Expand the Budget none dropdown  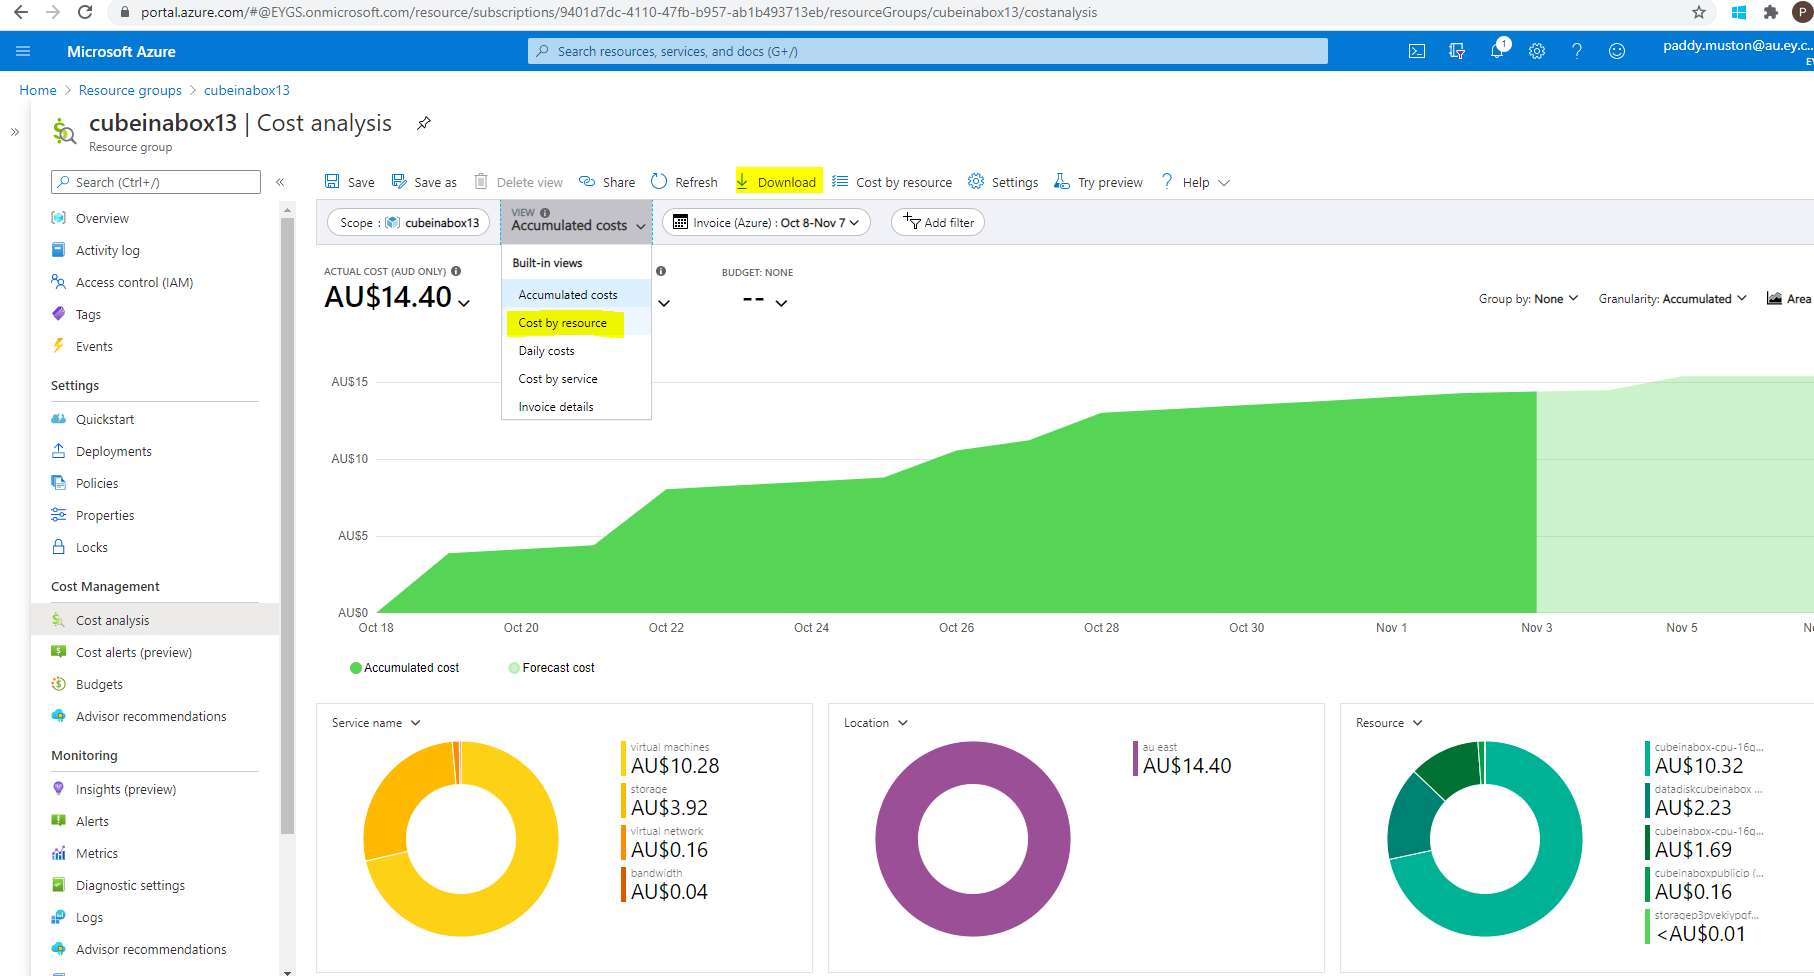tap(781, 302)
